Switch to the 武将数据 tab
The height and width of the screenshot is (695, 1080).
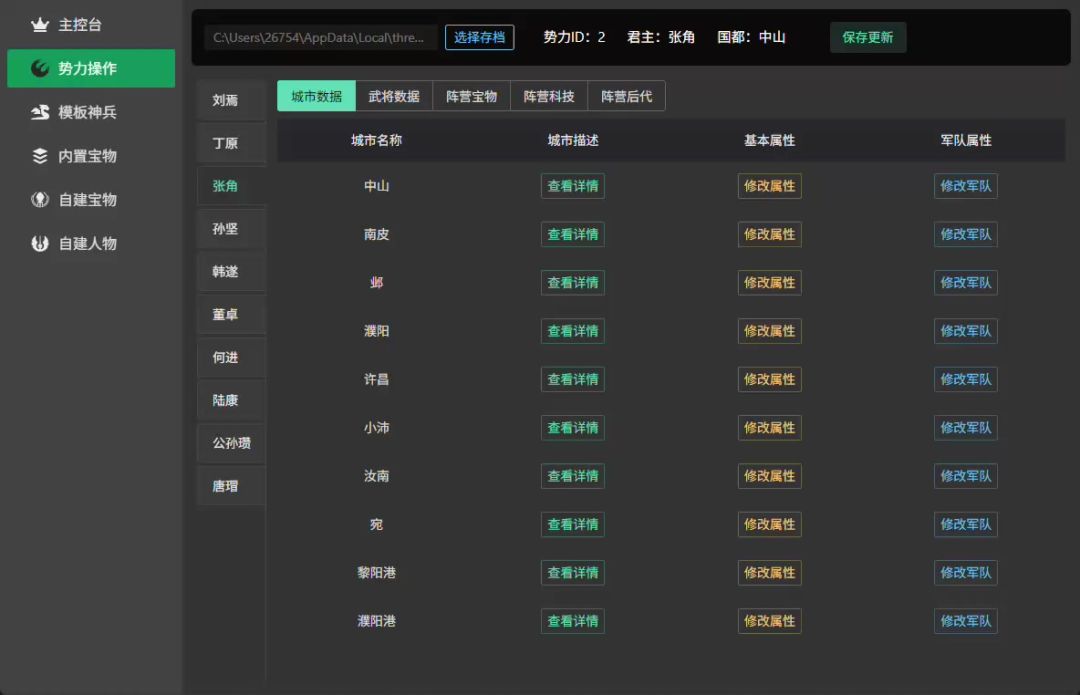(x=394, y=97)
